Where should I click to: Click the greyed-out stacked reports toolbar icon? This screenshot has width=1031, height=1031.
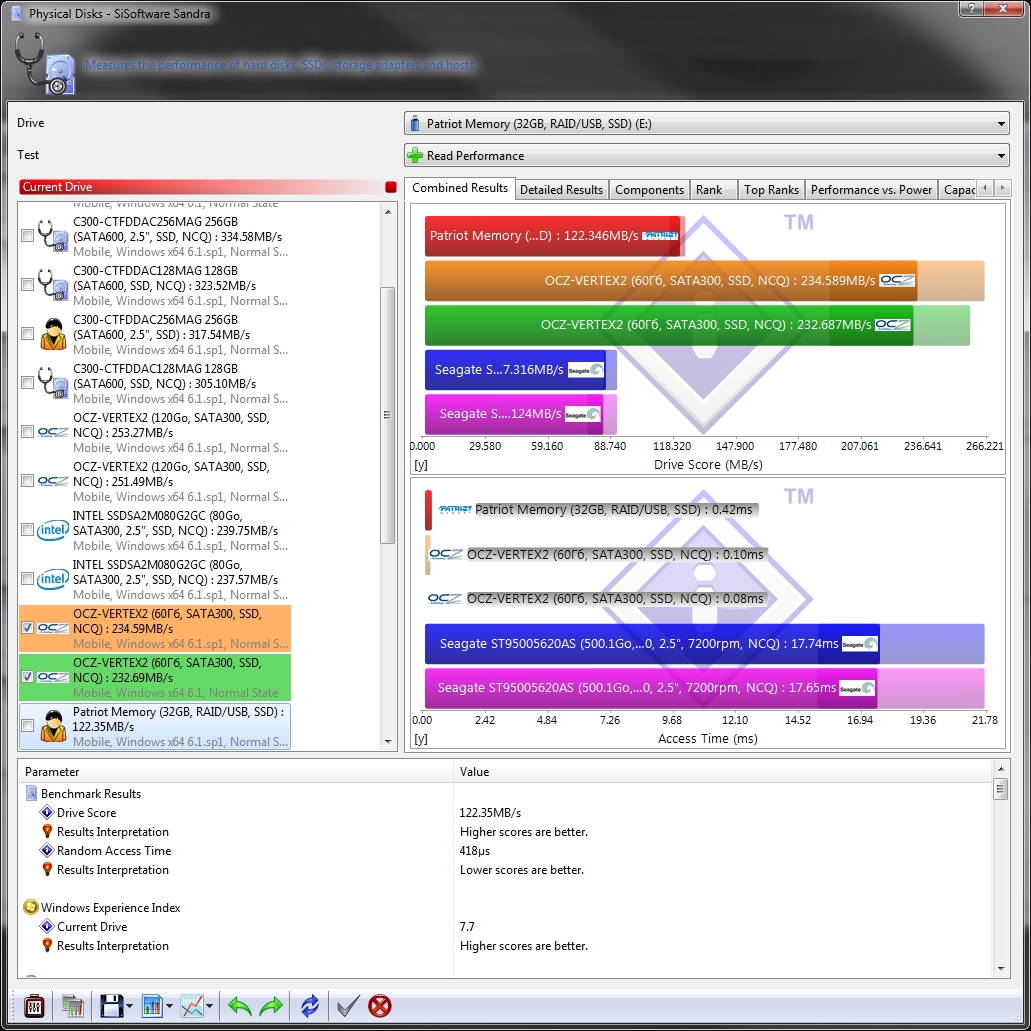click(72, 1006)
